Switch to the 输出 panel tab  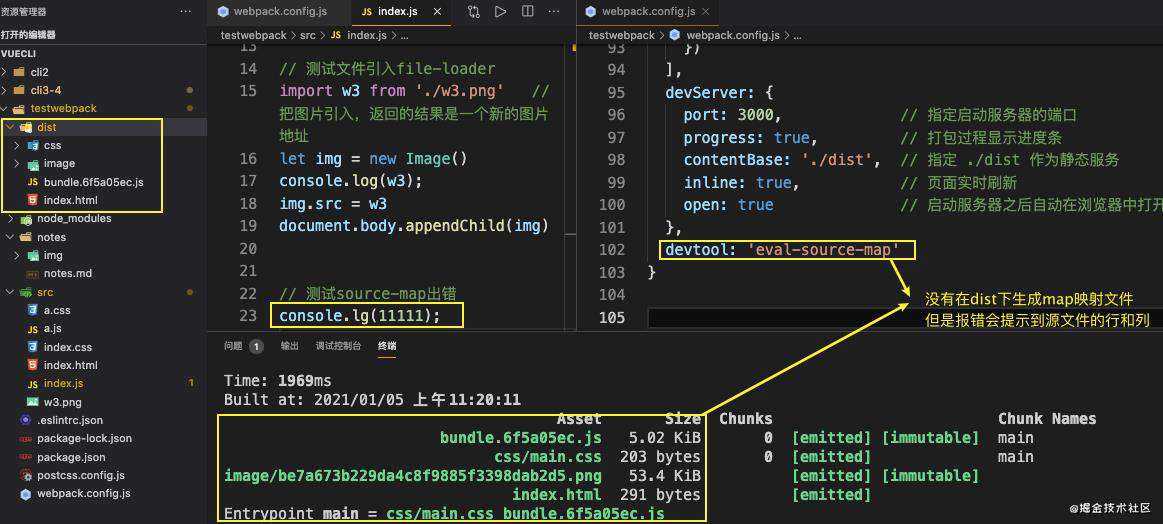click(289, 346)
